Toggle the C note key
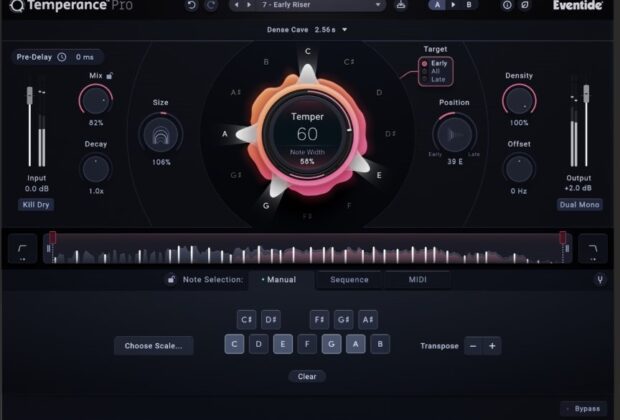The image size is (620, 420). click(x=234, y=344)
